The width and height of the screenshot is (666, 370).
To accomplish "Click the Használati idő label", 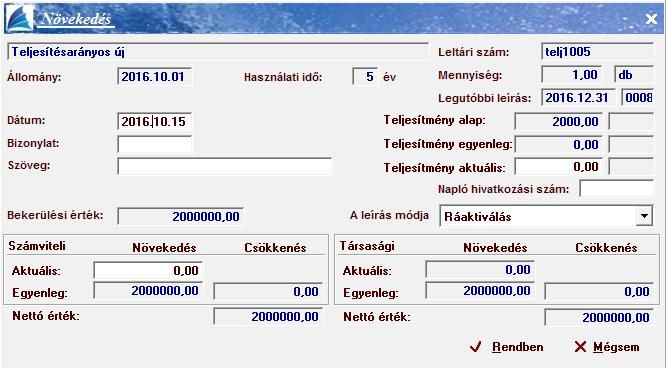I will (283, 77).
